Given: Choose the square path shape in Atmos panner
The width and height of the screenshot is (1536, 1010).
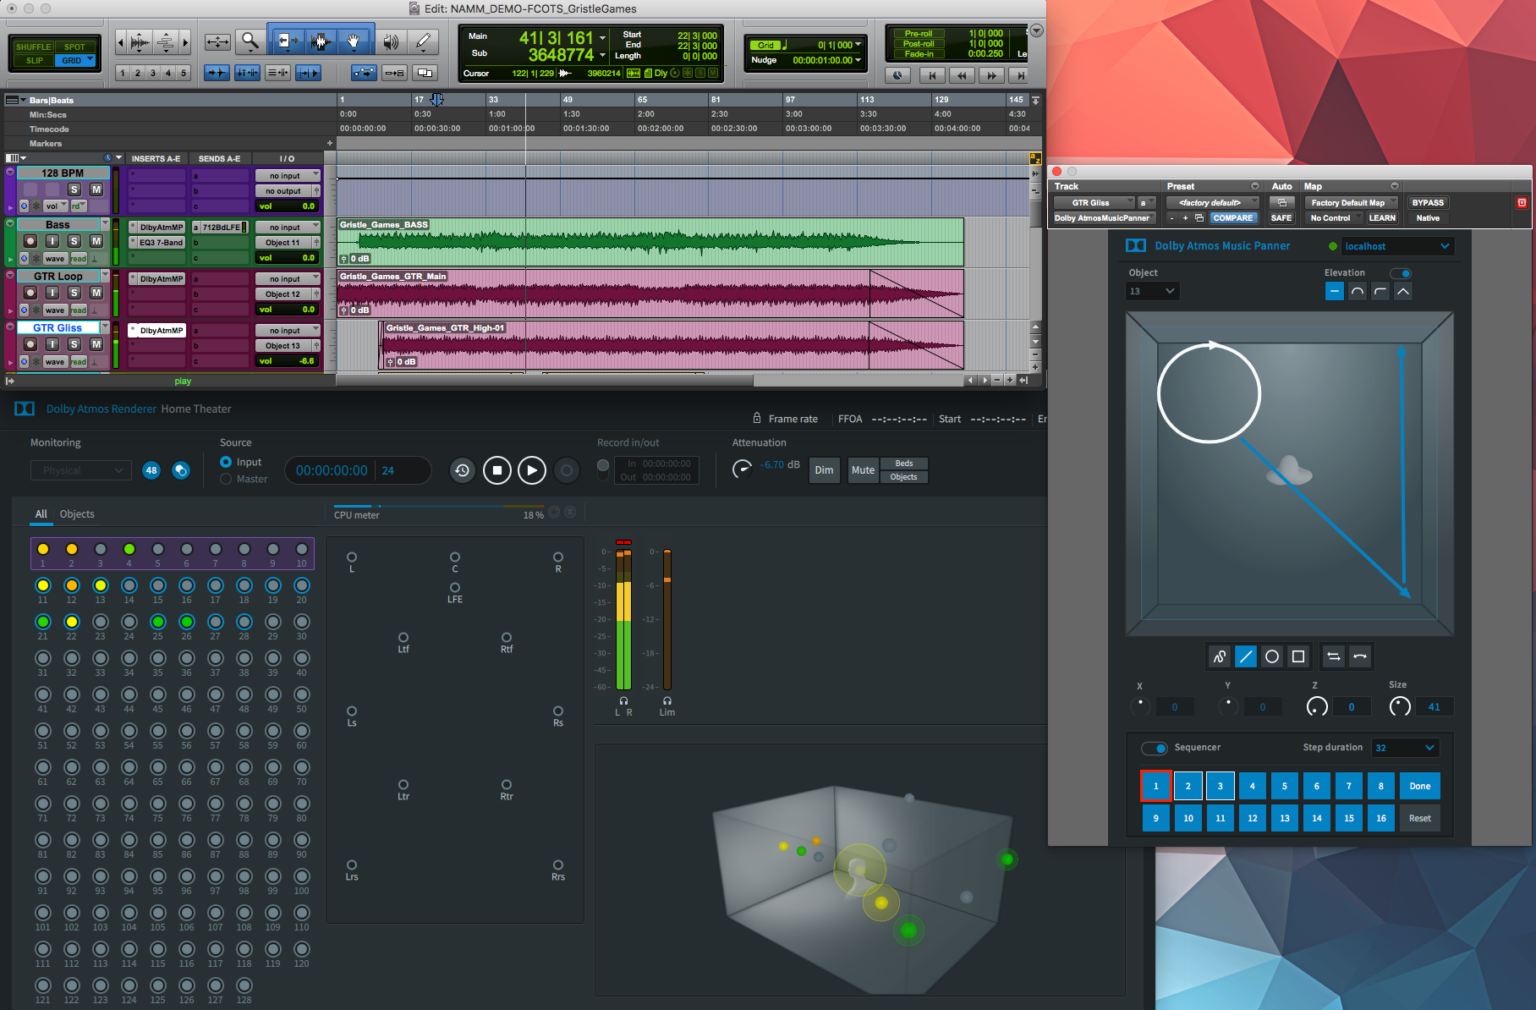Looking at the screenshot, I should pos(1298,656).
